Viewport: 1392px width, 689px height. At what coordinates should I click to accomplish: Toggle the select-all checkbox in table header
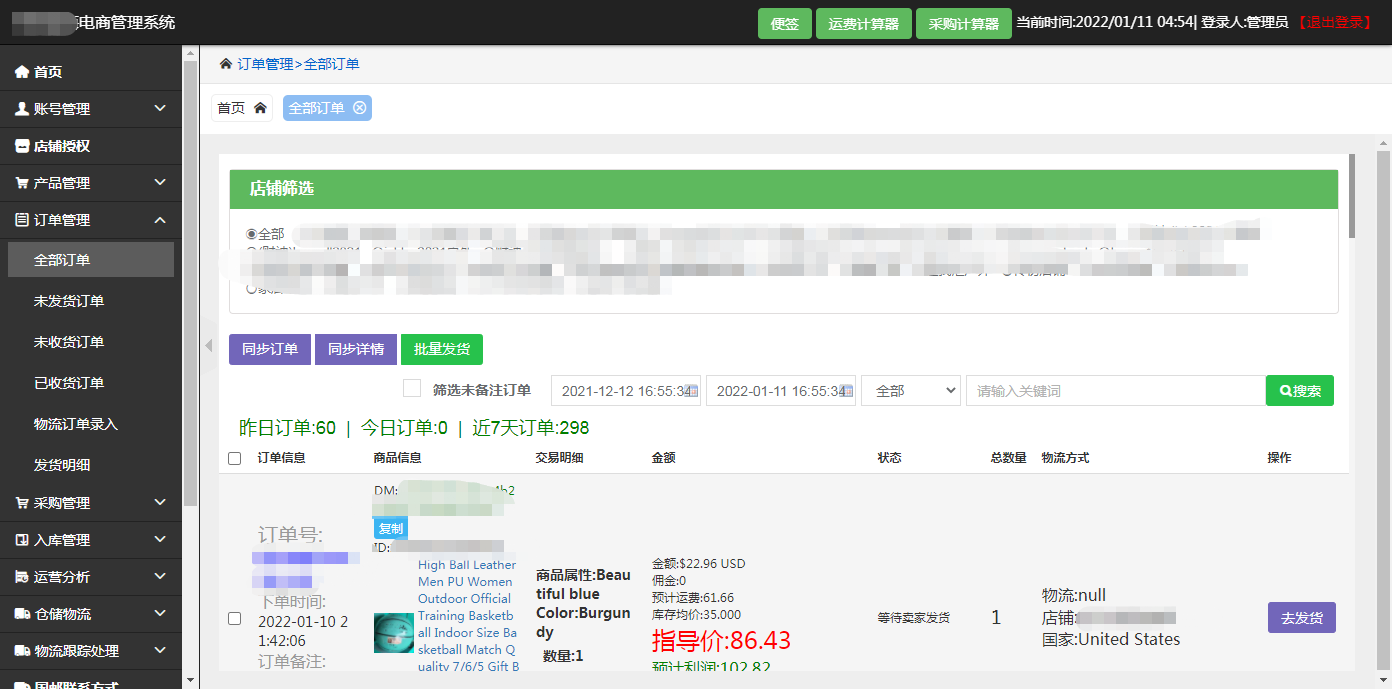(x=235, y=458)
